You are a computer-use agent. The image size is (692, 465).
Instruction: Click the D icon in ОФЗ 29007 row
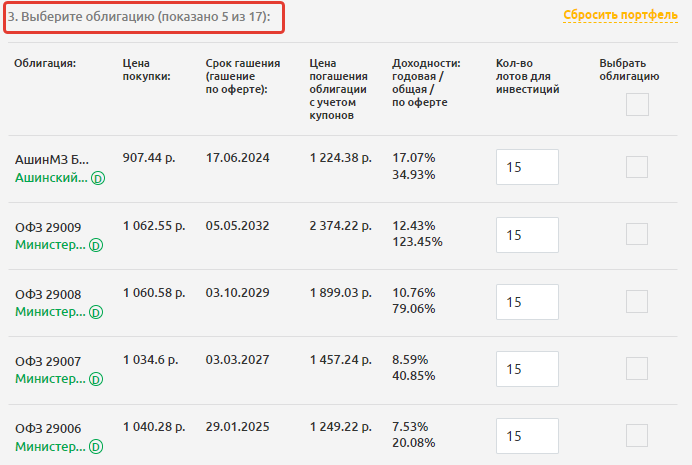coord(97,379)
